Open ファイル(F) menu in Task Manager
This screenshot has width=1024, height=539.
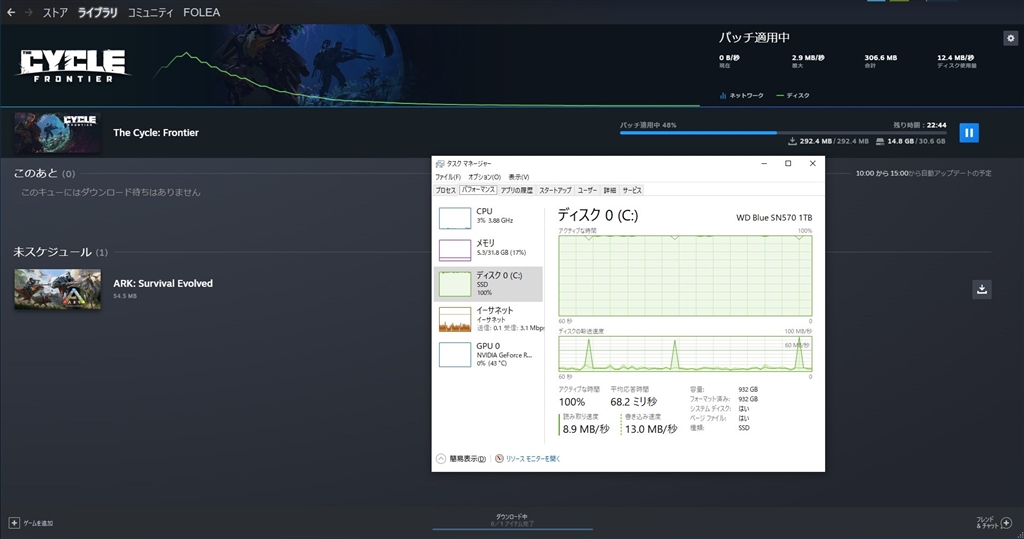tap(448, 177)
